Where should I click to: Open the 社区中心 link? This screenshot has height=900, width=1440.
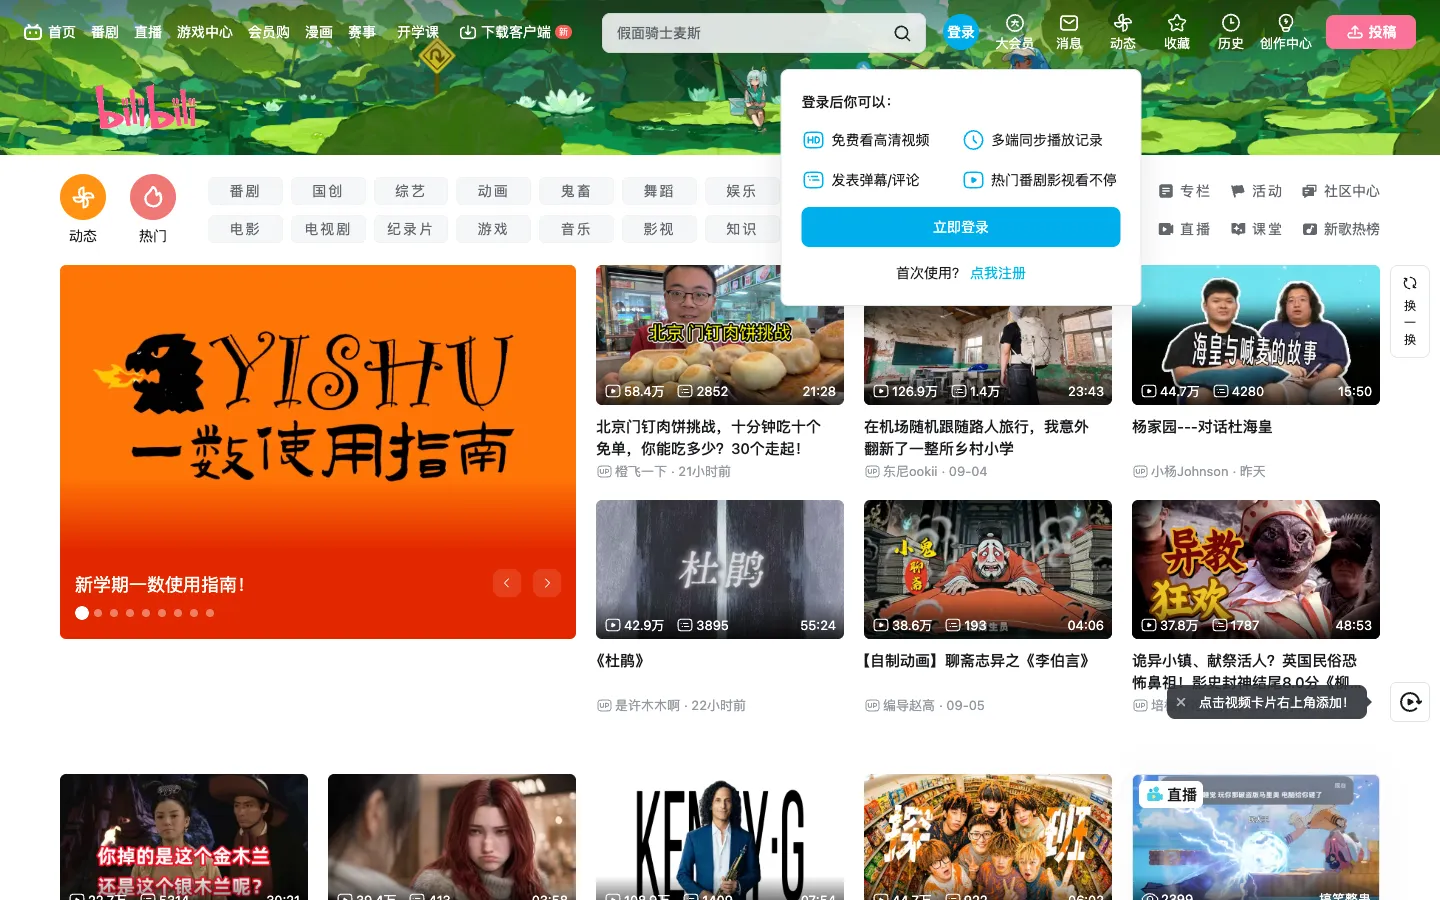(x=1341, y=191)
